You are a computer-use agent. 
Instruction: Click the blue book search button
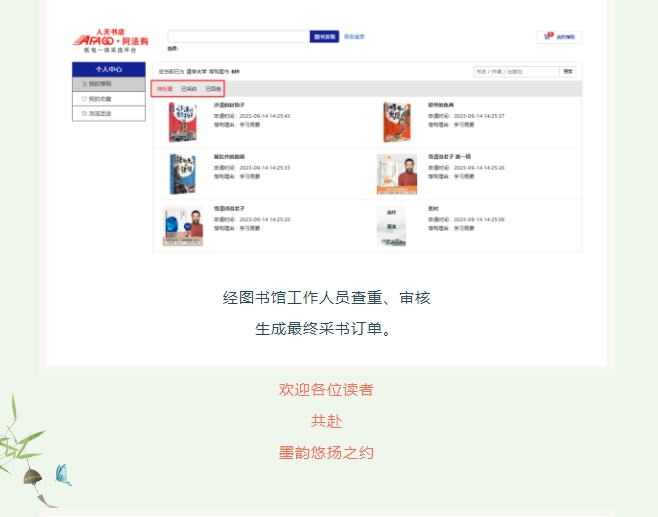click(324, 37)
